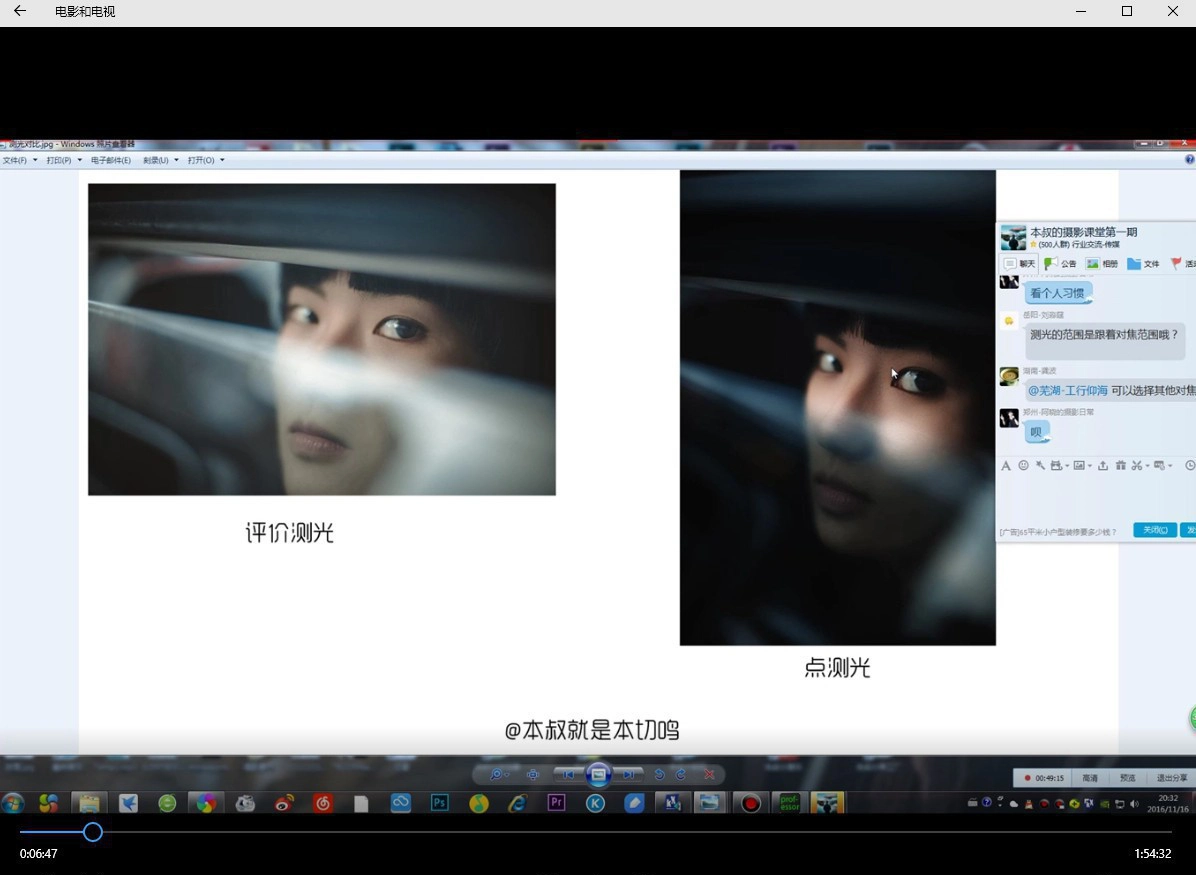Click the Windows Start orb
The width and height of the screenshot is (1196, 875).
[x=13, y=803]
